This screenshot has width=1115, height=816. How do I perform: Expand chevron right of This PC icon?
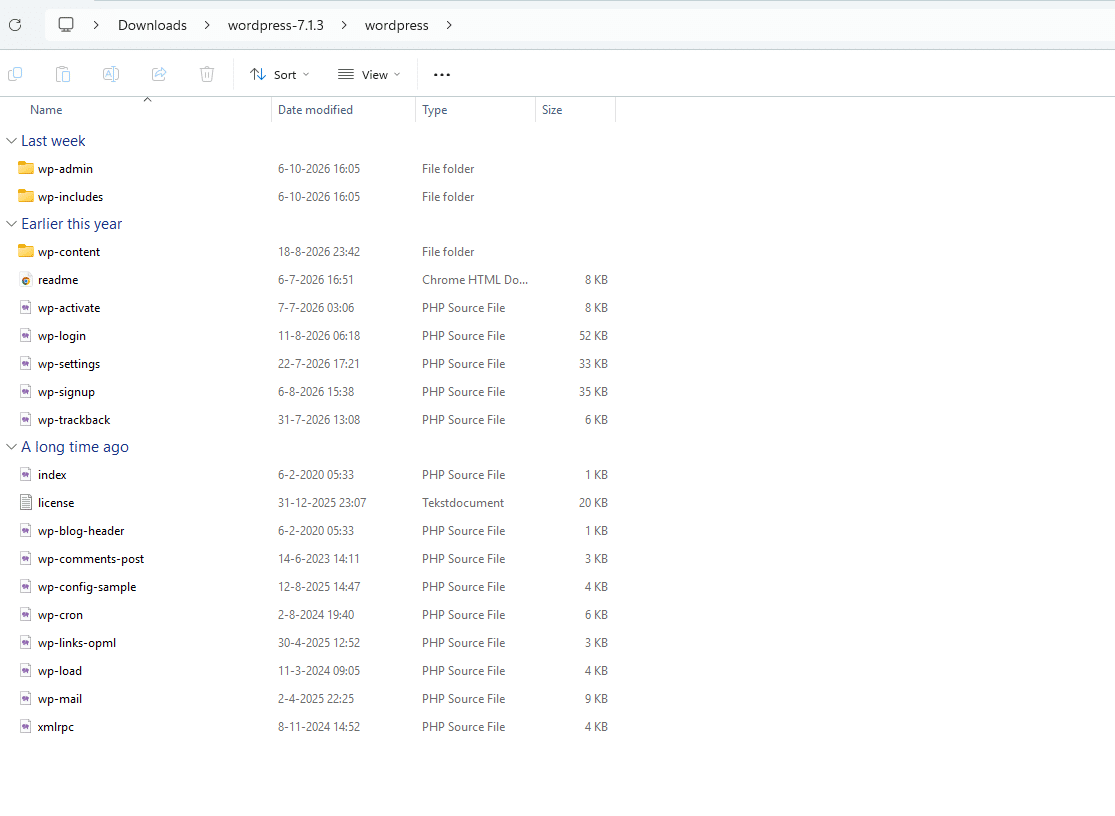[96, 26]
